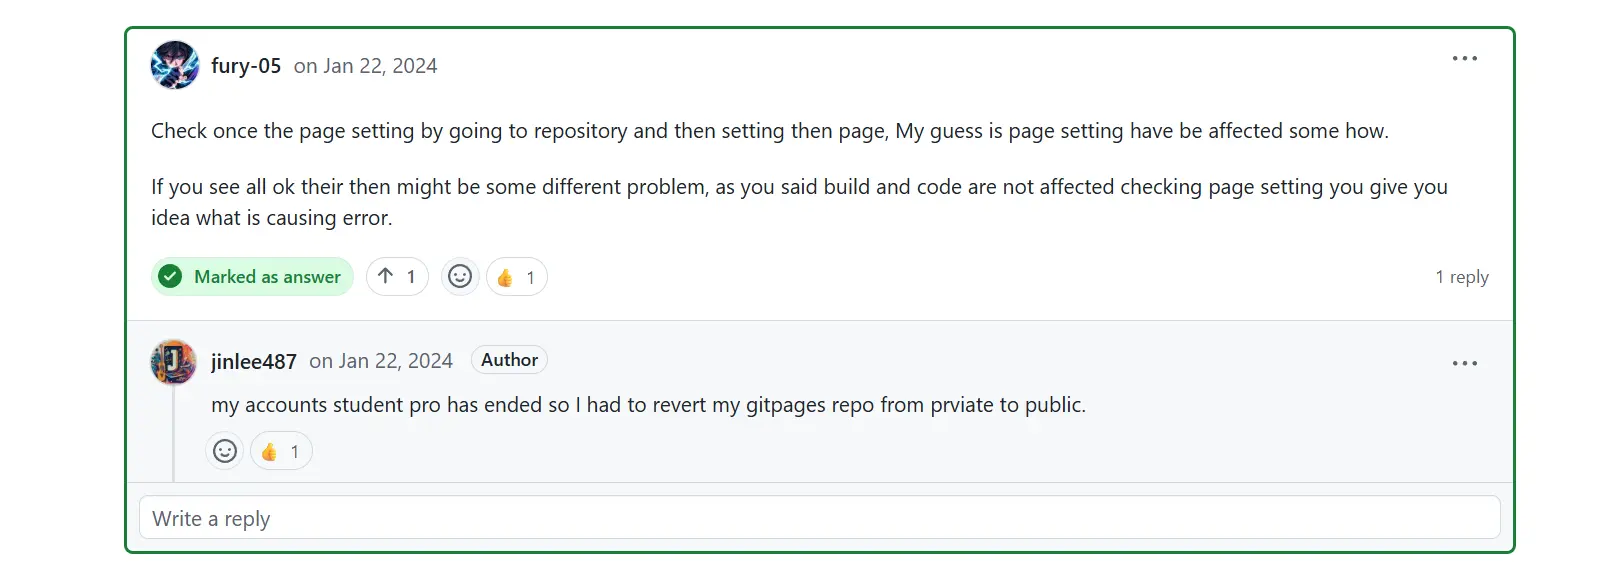Collapse the 1 reply thread
This screenshot has height=574, width=1608.
tap(1462, 277)
